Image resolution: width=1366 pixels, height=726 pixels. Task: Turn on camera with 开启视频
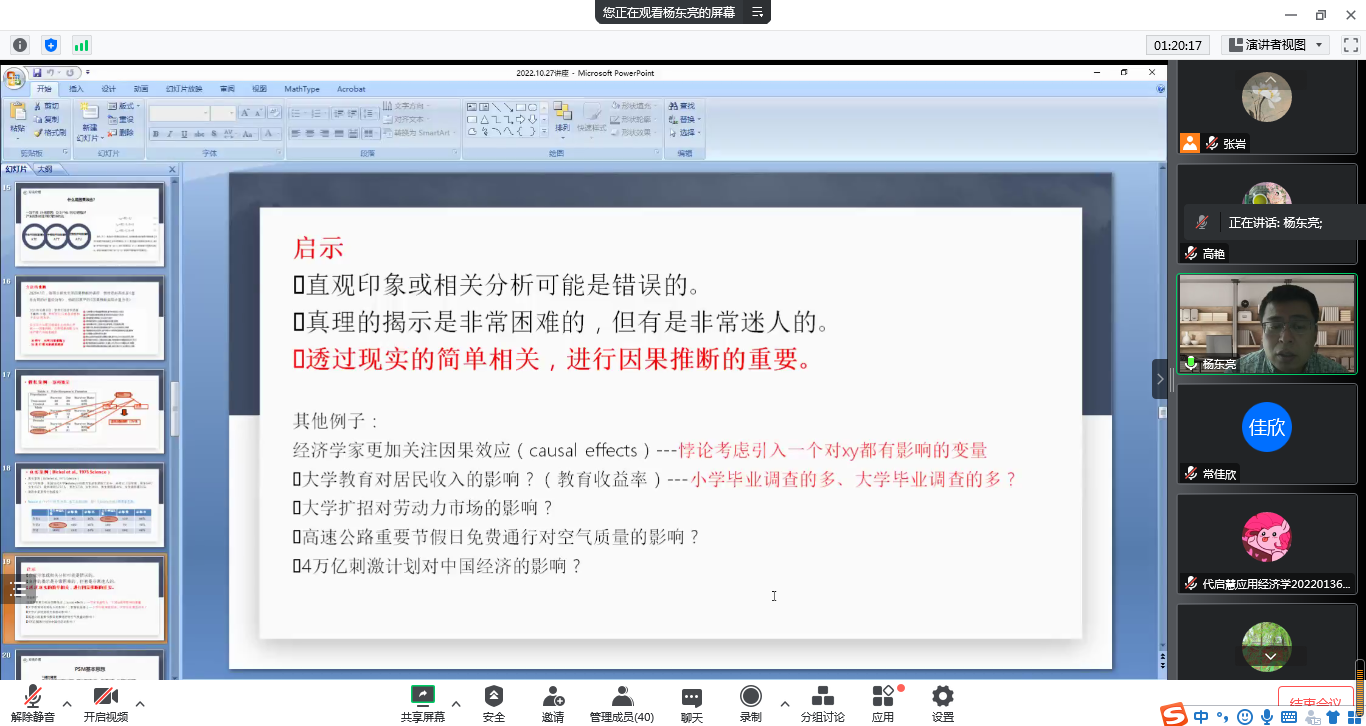coord(106,703)
